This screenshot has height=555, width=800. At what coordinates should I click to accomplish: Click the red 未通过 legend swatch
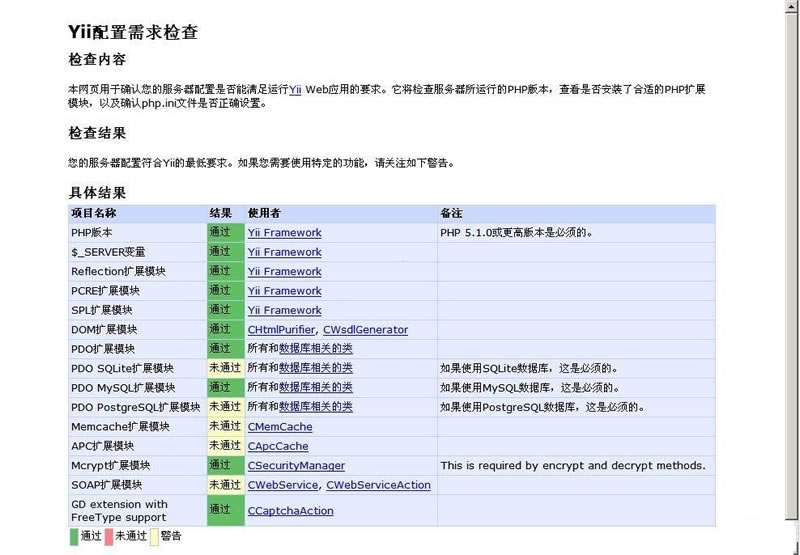109,537
